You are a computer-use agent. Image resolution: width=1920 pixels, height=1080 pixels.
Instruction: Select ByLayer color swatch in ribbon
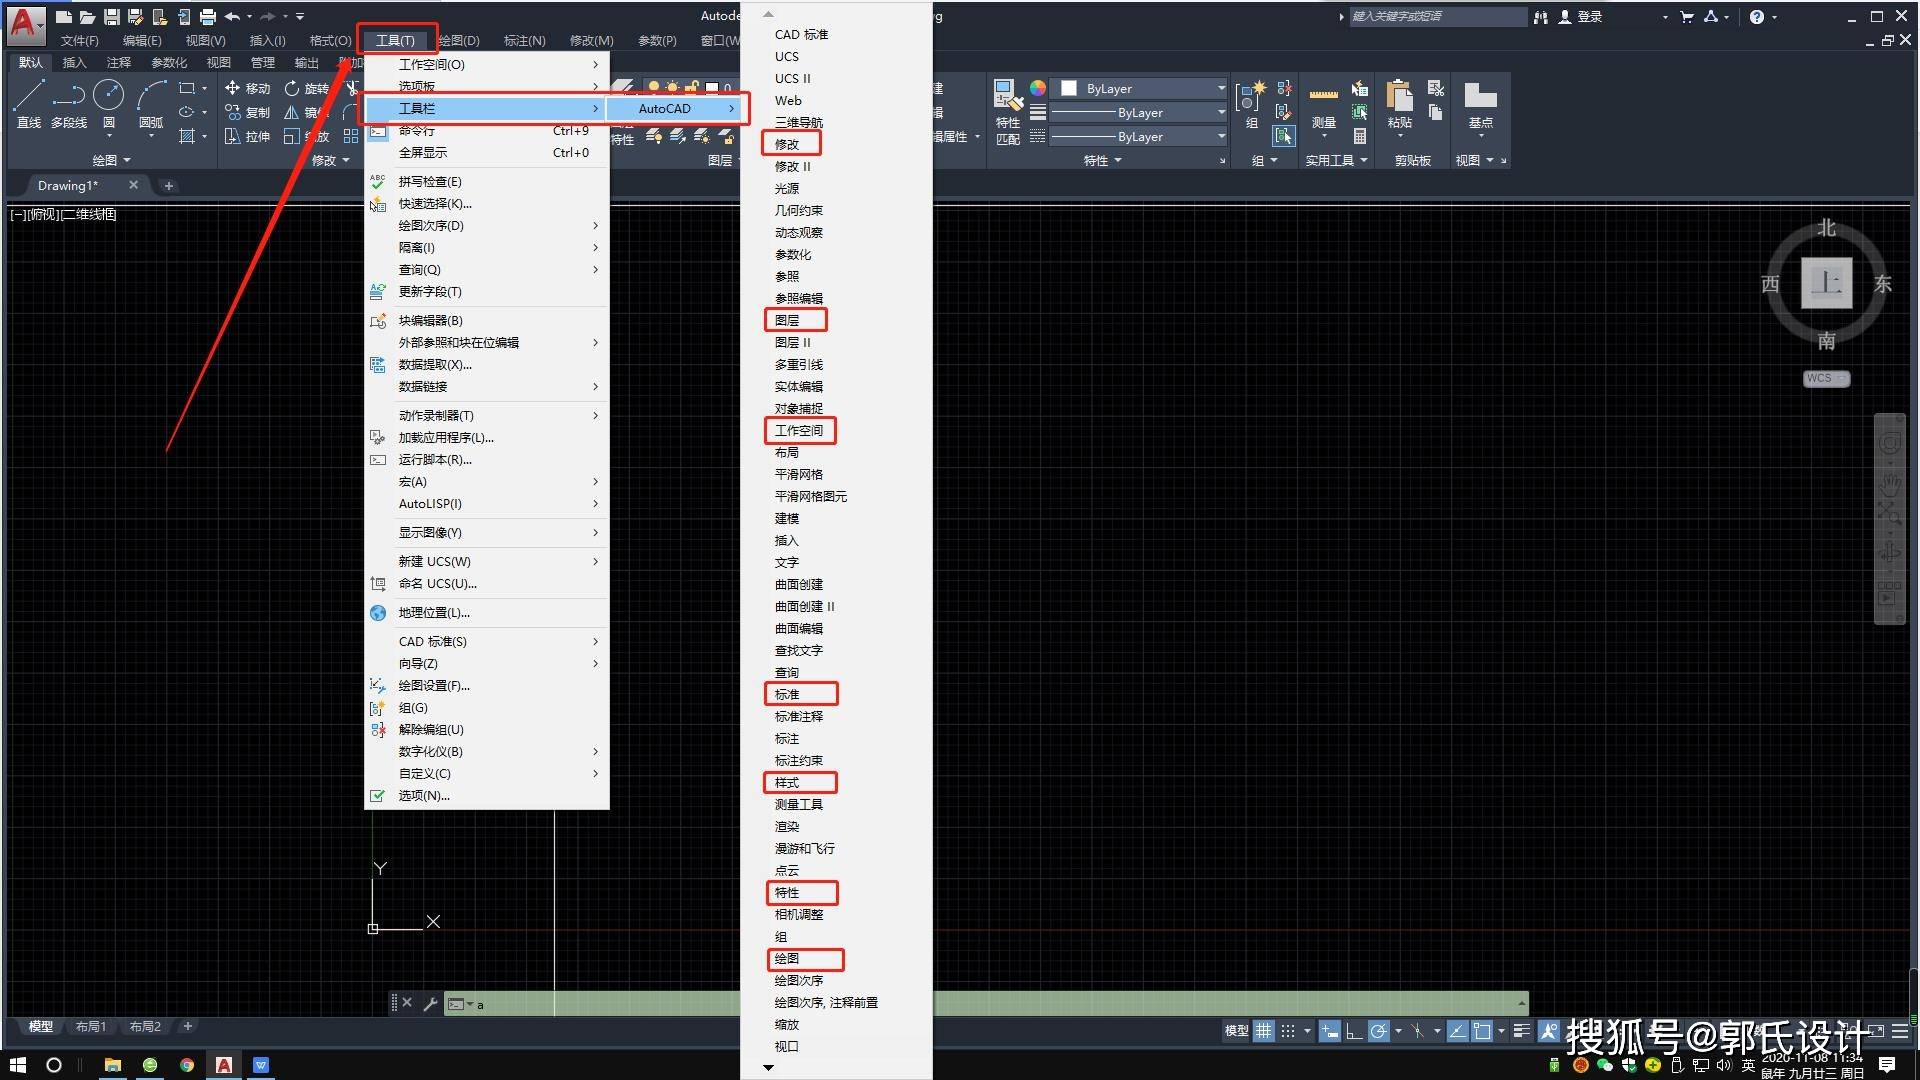pos(1068,86)
